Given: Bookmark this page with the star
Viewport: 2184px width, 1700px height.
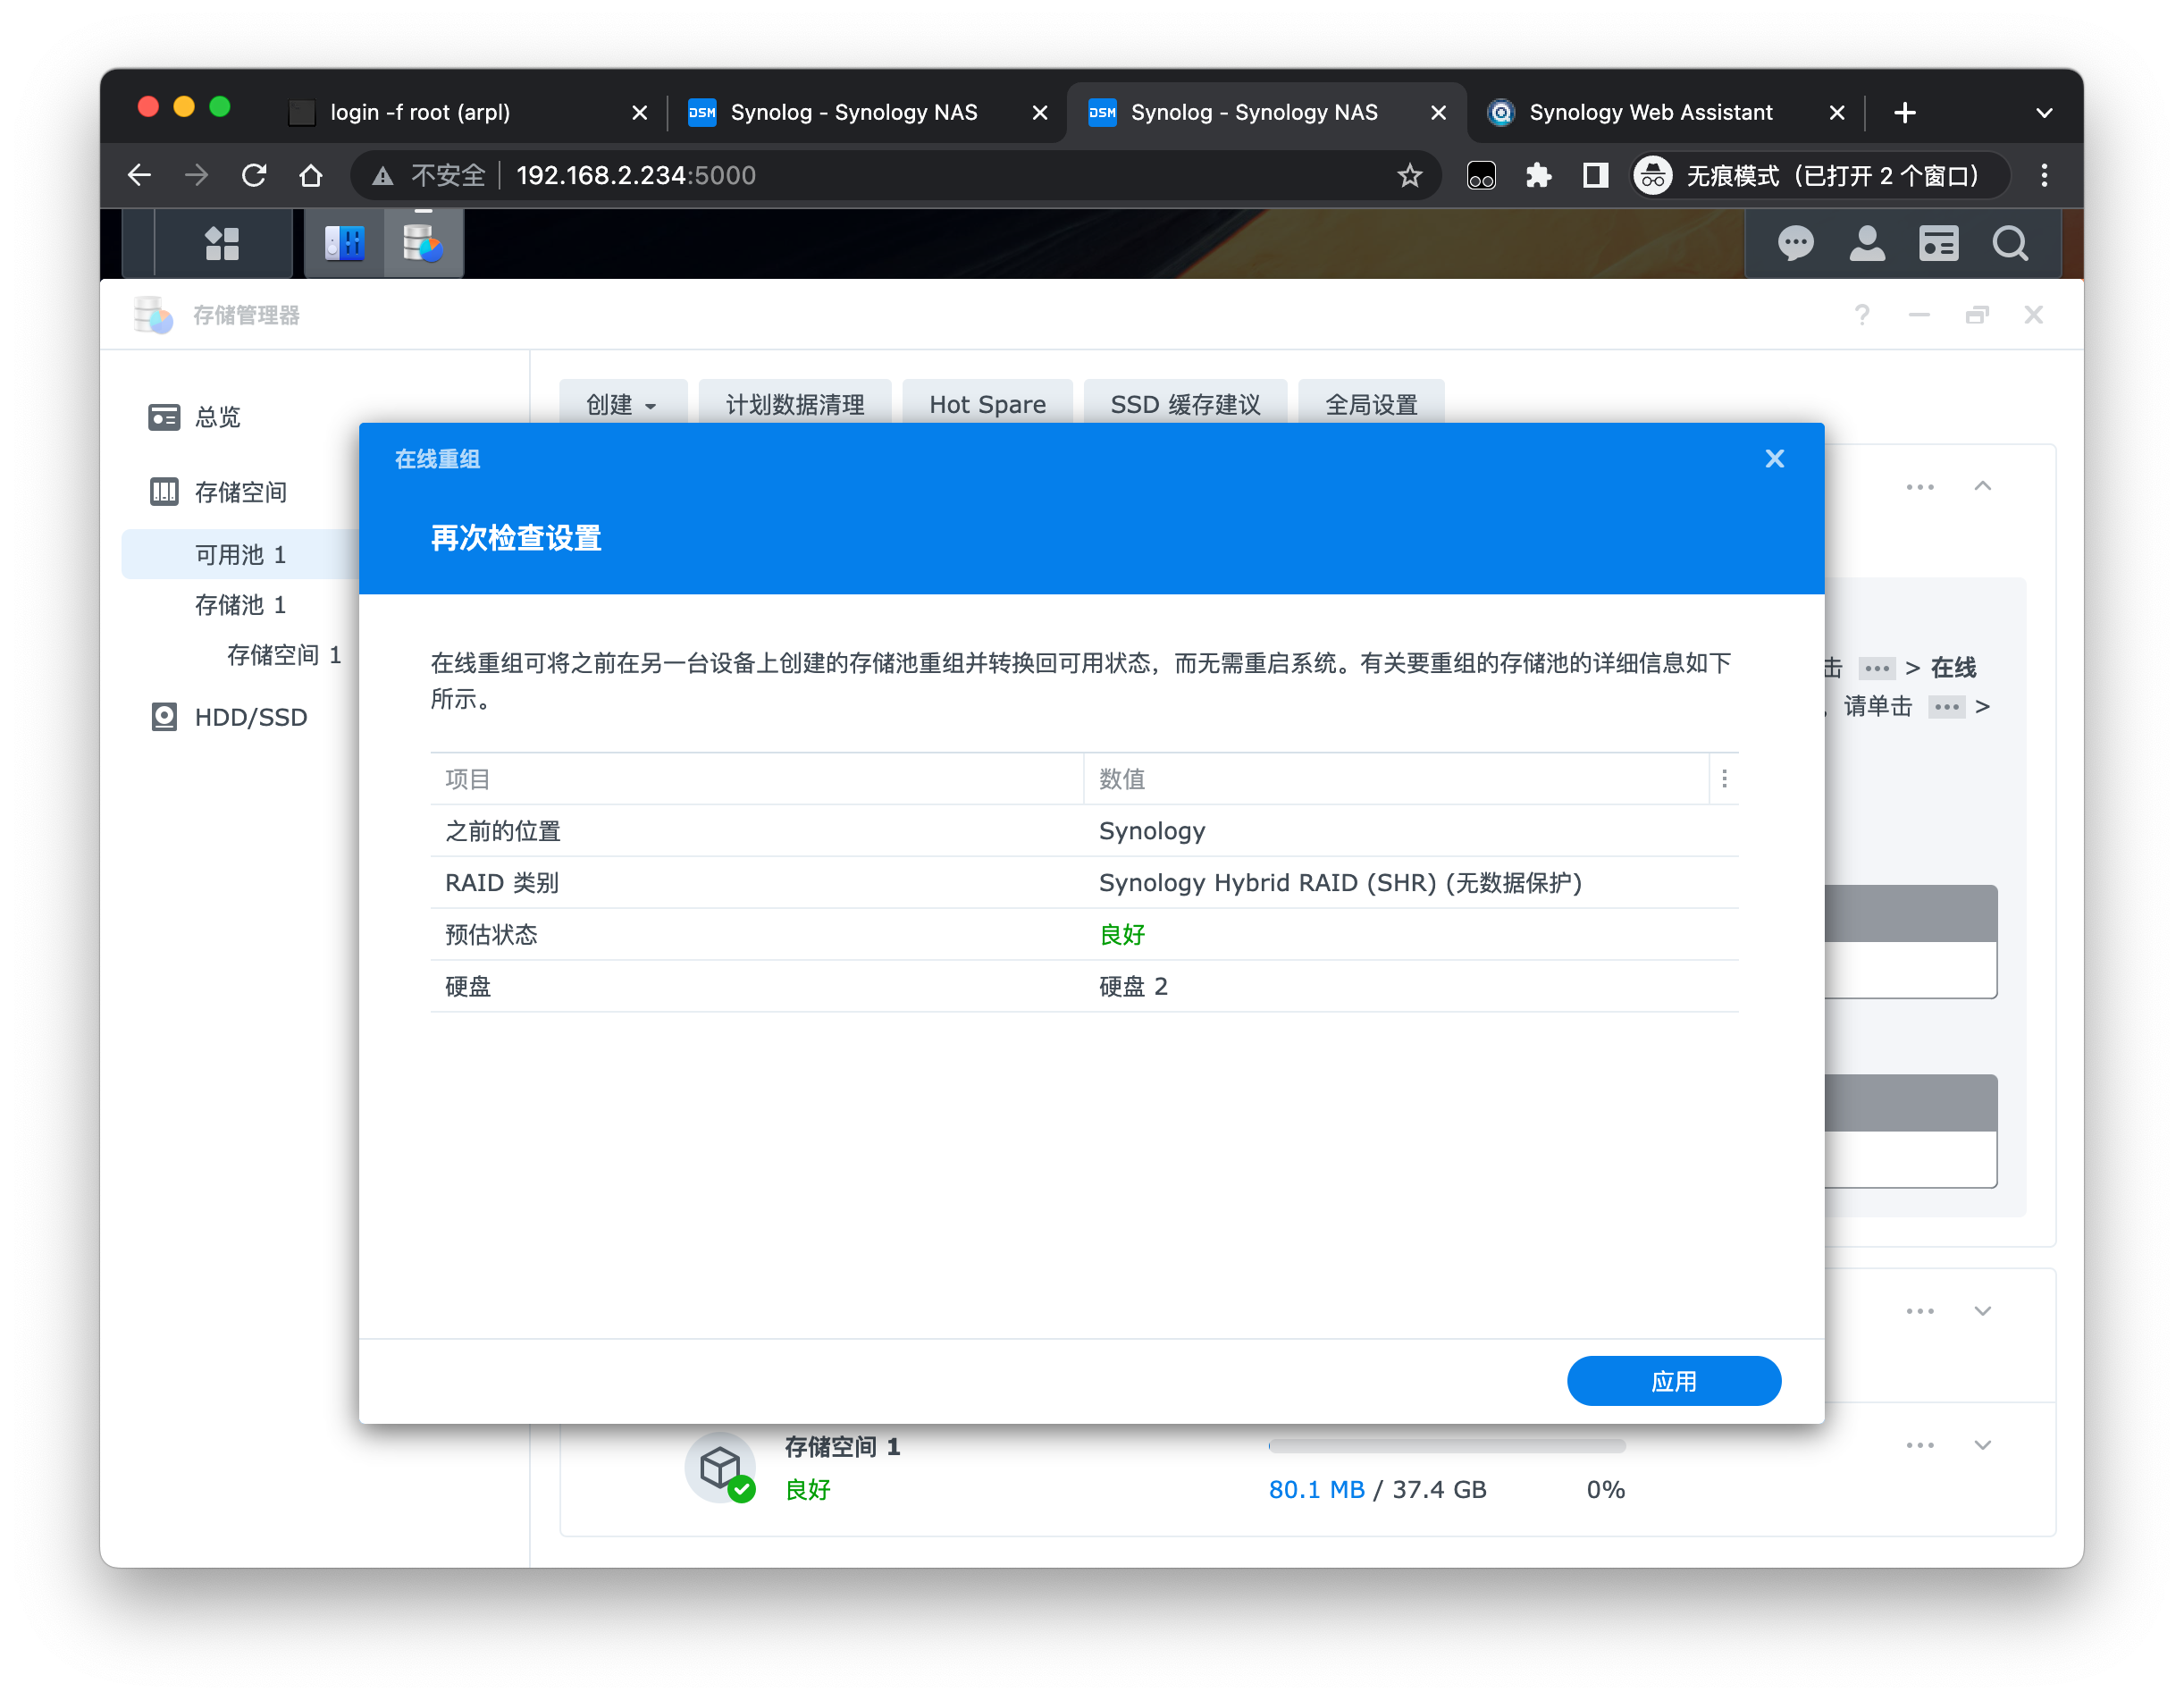Looking at the screenshot, I should [x=1409, y=176].
